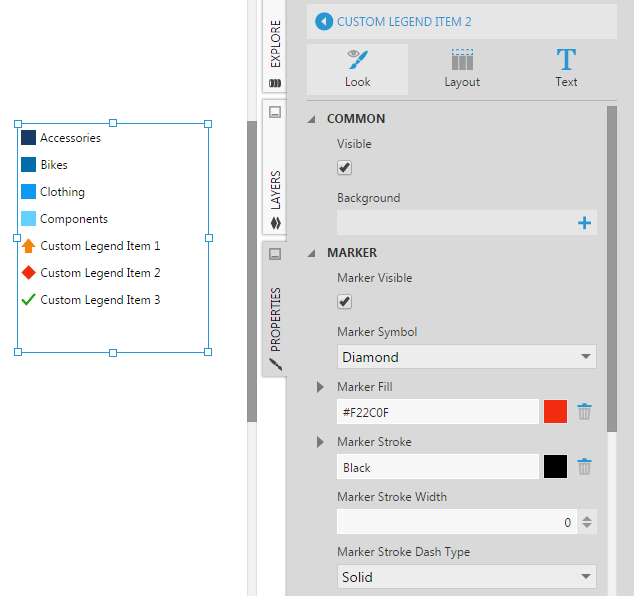Click the Marker Fill hex value field
Image resolution: width=634 pixels, height=596 pixels.
pos(438,412)
